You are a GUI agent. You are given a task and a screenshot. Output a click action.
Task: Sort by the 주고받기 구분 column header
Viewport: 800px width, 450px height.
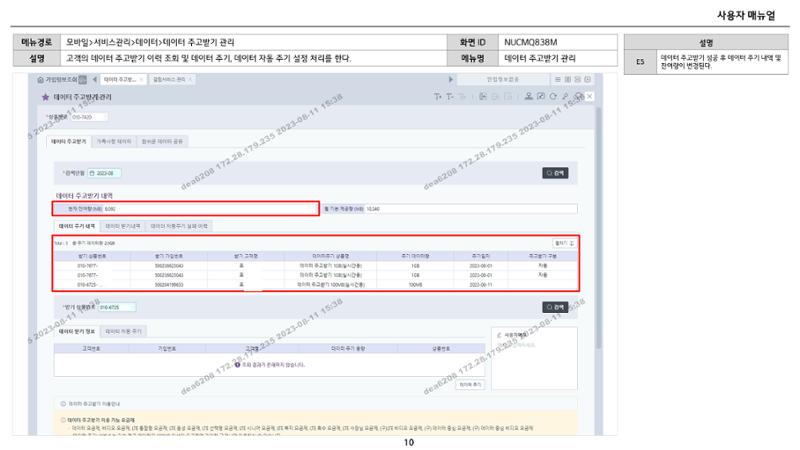coord(543,256)
